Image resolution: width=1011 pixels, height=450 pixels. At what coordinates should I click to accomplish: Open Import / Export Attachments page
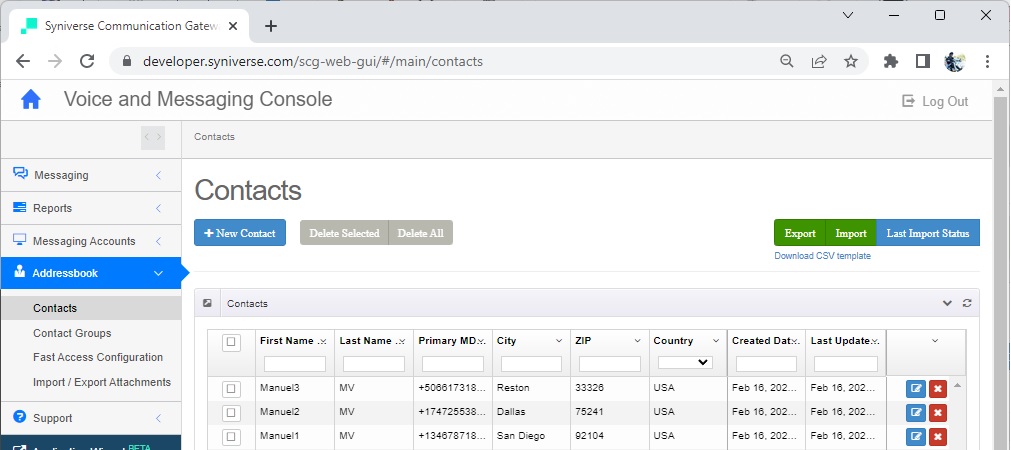102,382
